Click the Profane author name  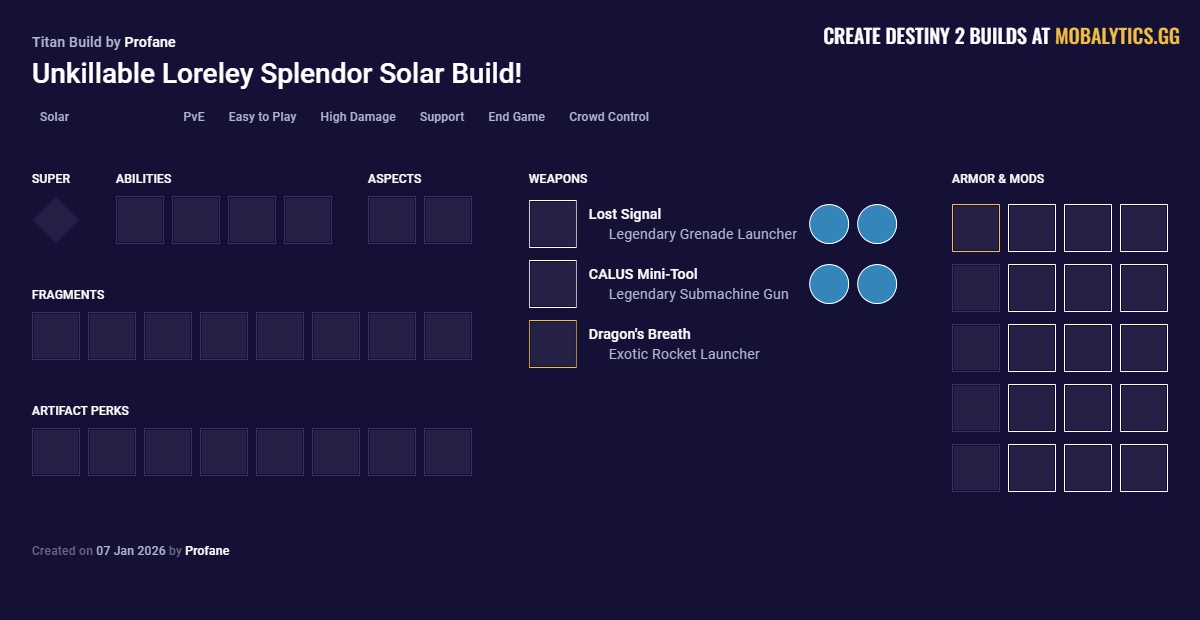[152, 42]
